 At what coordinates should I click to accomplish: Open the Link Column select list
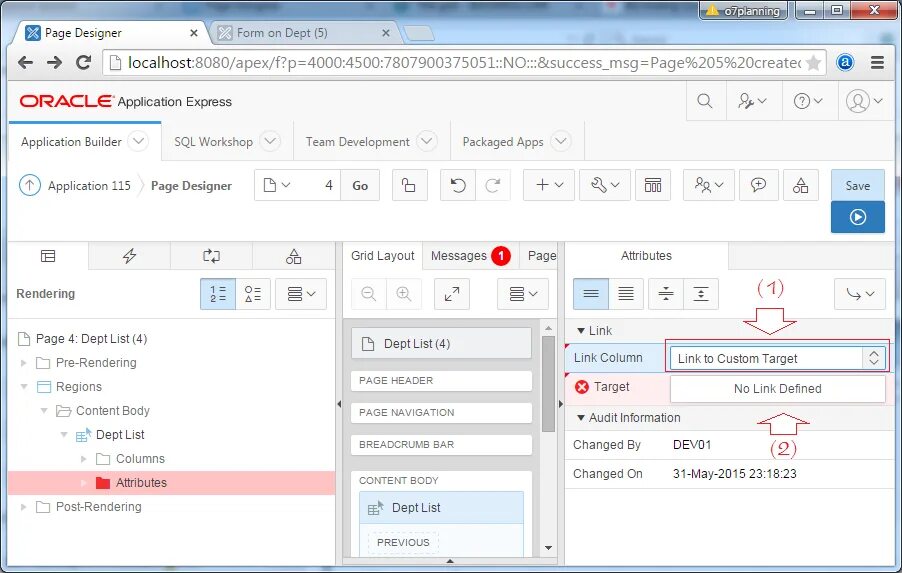click(x=777, y=358)
